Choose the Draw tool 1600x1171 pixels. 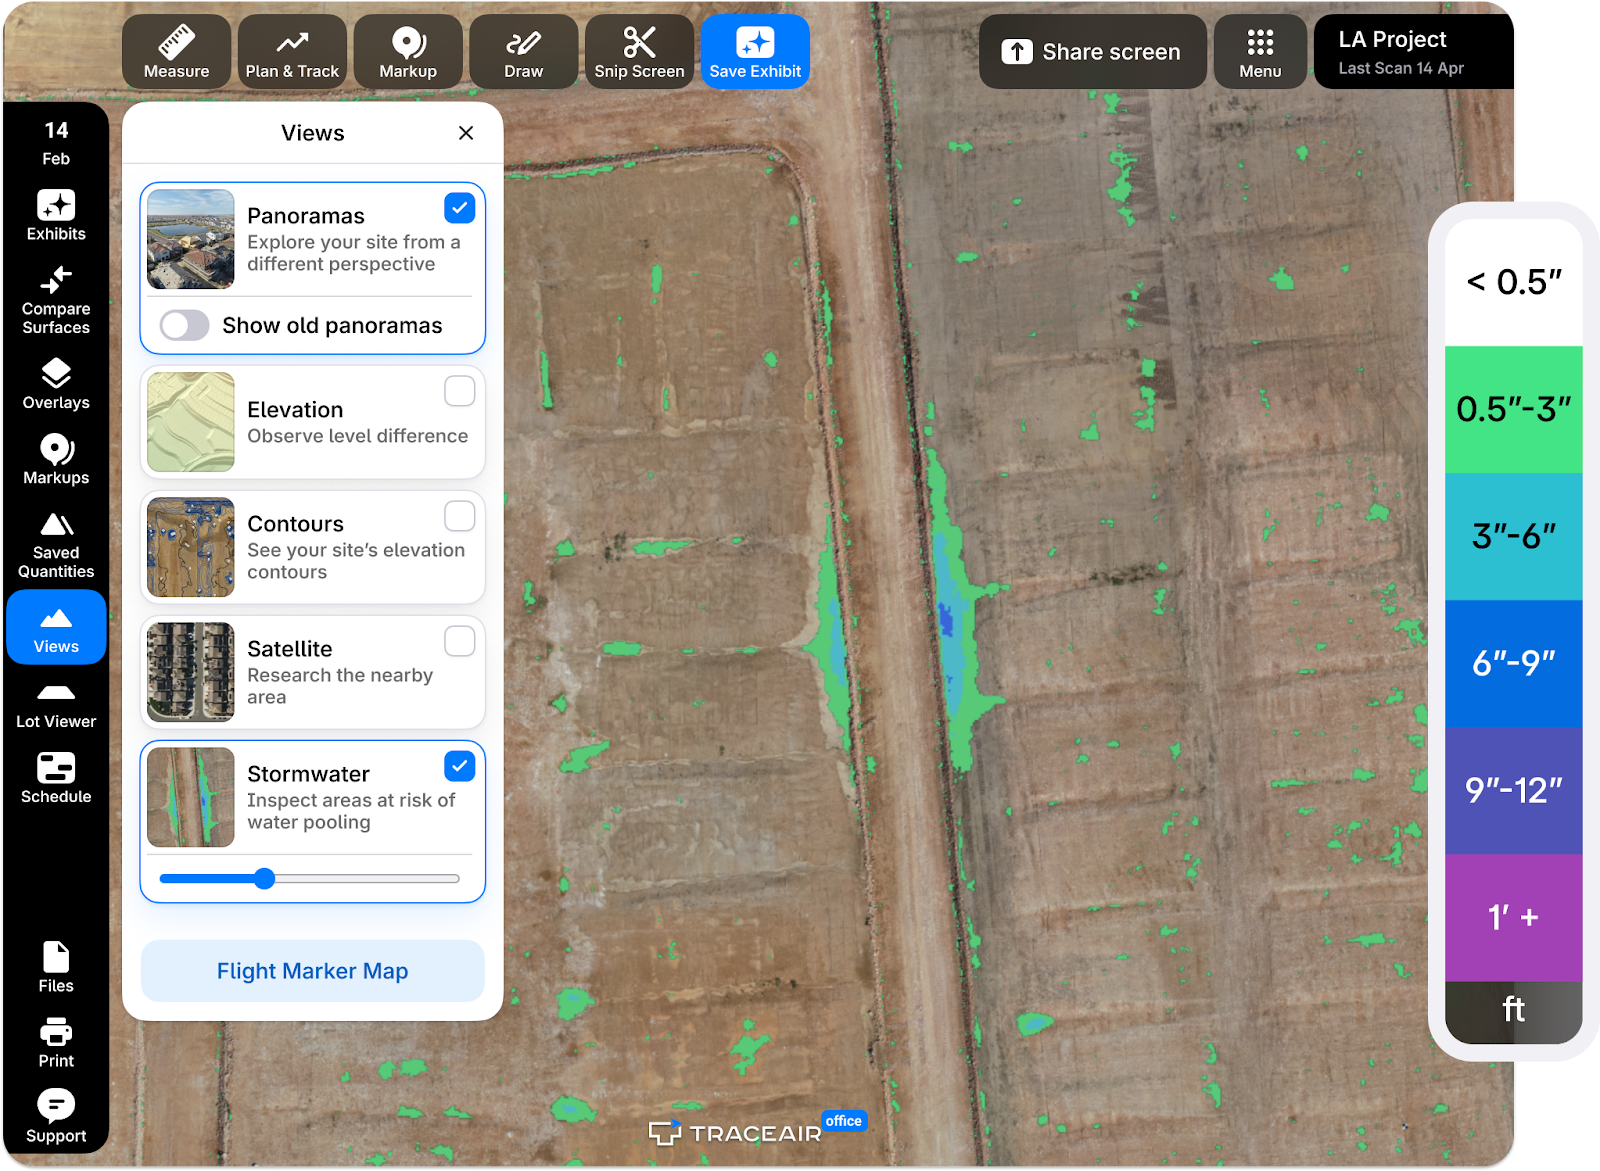(x=523, y=52)
